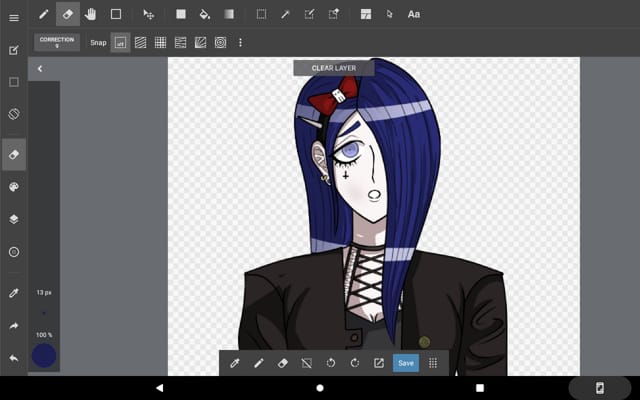Open the hamburger main menu
This screenshot has height=400, width=640.
14,17
